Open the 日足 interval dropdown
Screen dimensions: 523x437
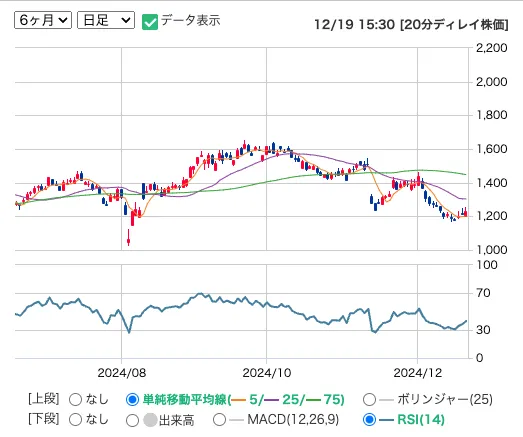coord(106,20)
